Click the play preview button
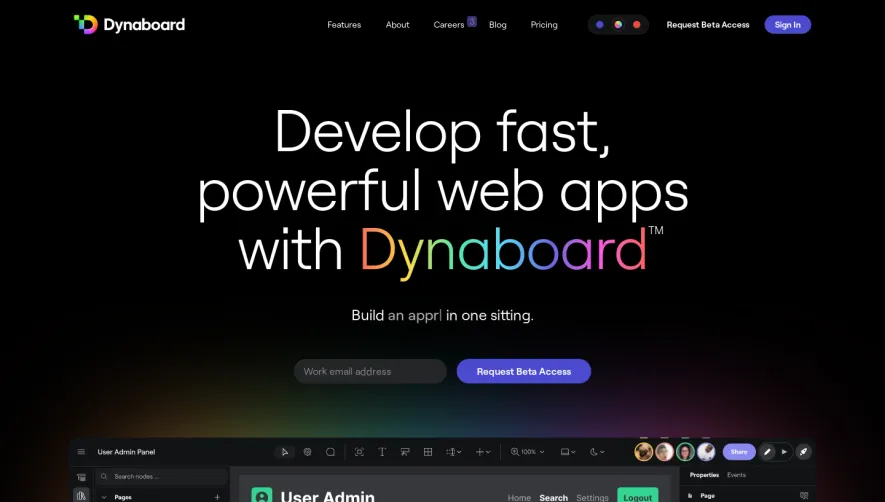Image resolution: width=885 pixels, height=502 pixels. [784, 452]
